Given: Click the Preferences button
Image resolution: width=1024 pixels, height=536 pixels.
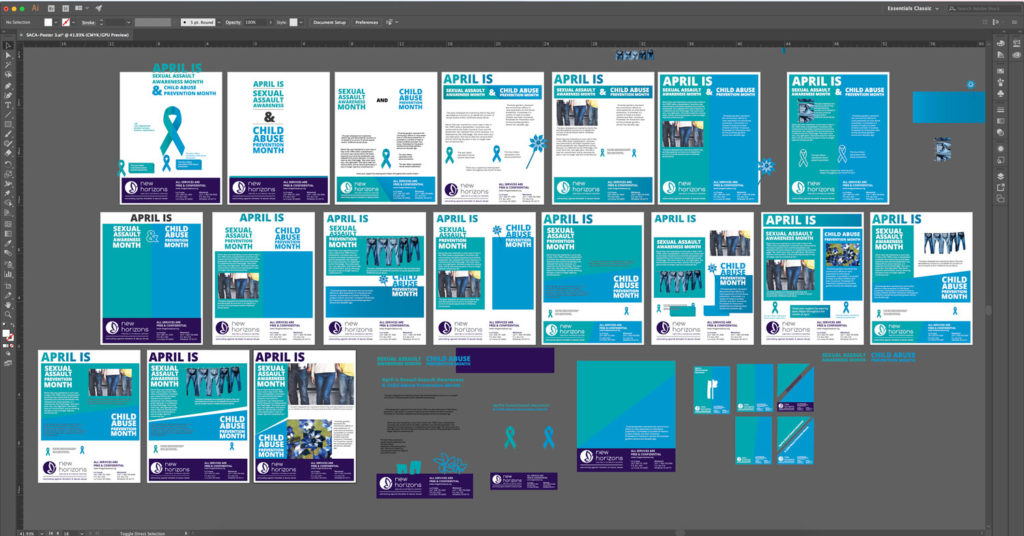Looking at the screenshot, I should 366,21.
